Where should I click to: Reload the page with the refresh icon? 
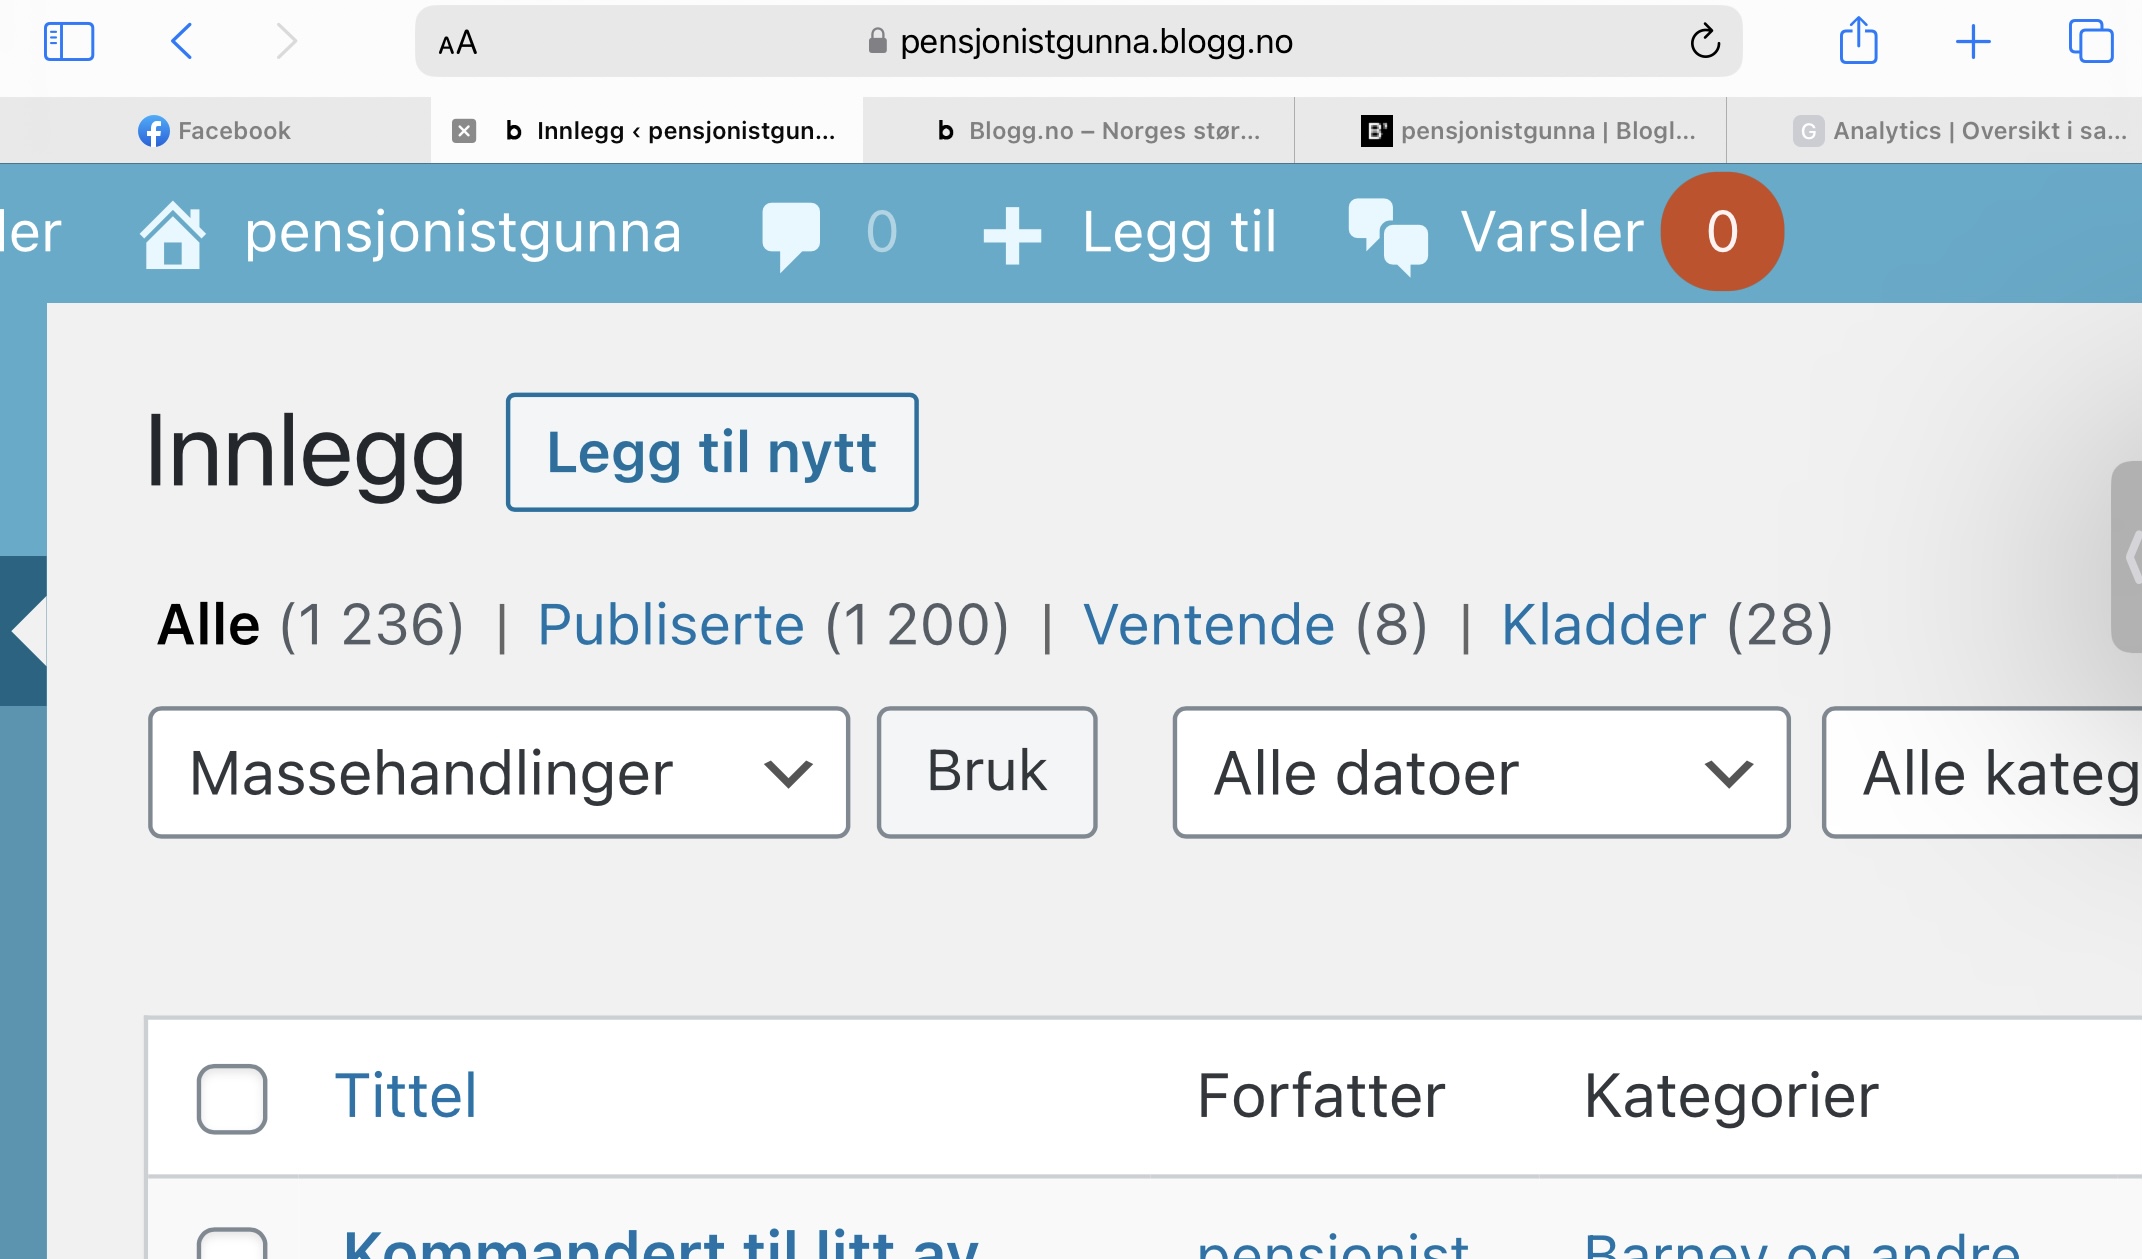pos(1704,42)
